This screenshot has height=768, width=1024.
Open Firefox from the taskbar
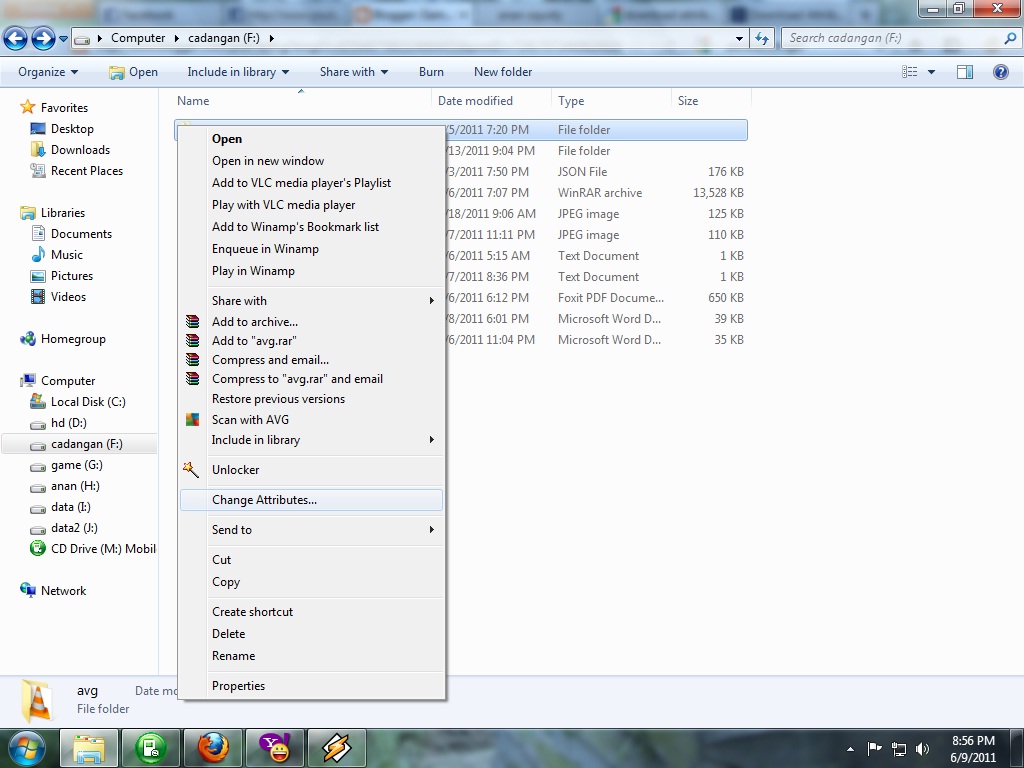click(x=213, y=748)
